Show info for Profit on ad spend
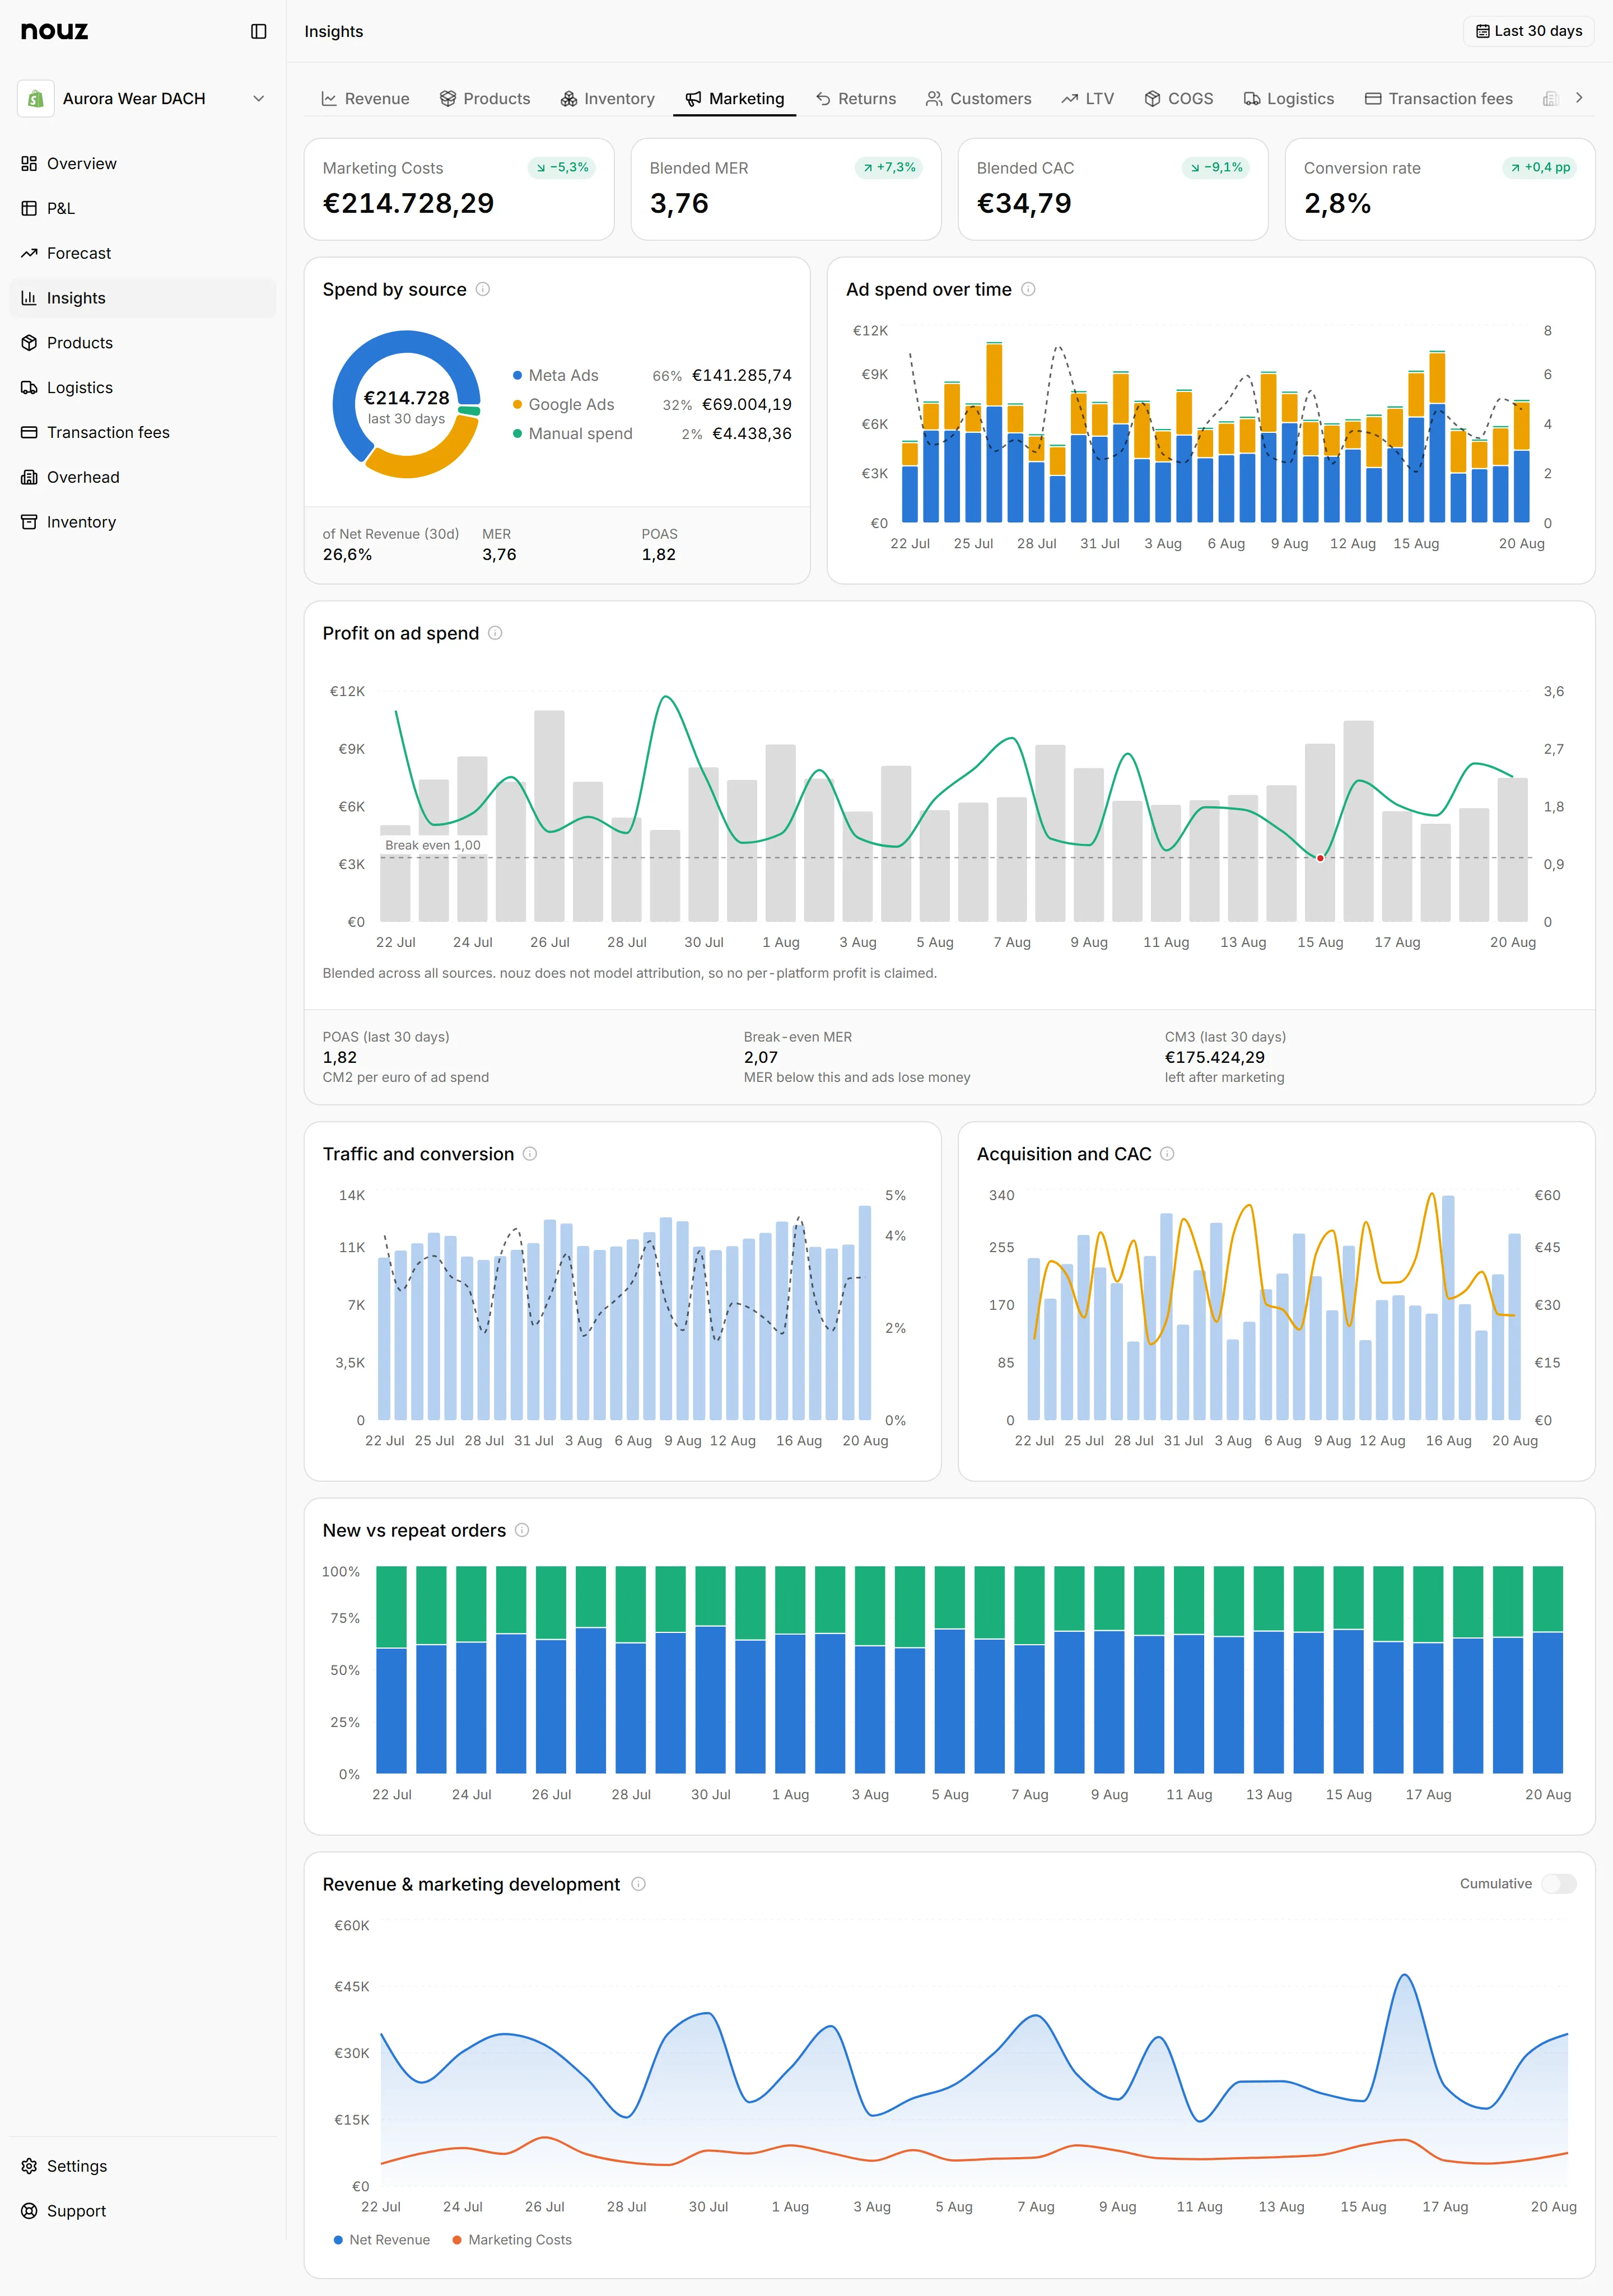Image resolution: width=1613 pixels, height=2296 pixels. click(x=495, y=633)
